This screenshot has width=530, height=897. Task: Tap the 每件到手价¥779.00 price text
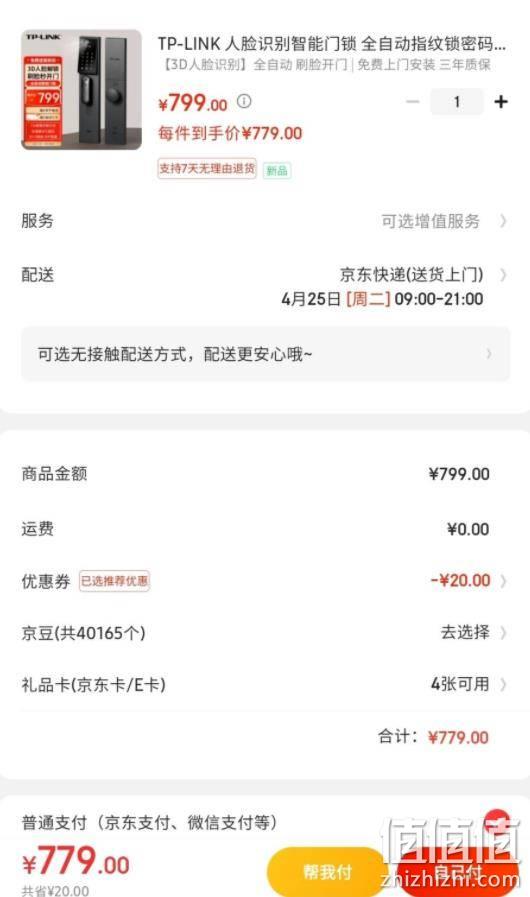click(230, 133)
